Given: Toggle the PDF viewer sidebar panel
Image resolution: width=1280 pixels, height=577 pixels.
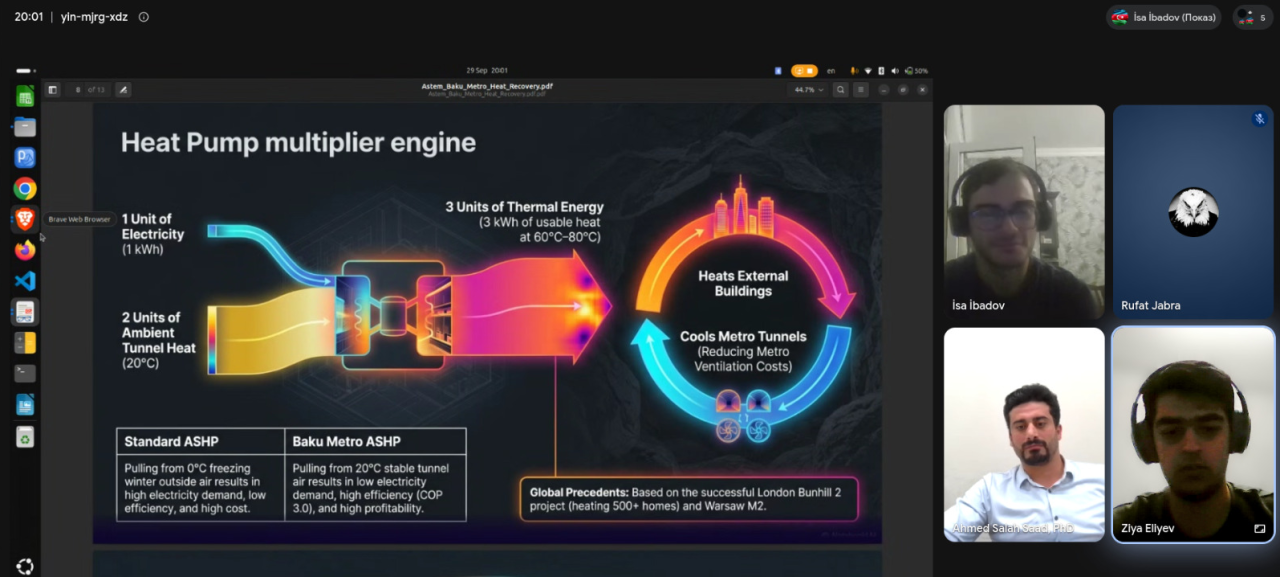Looking at the screenshot, I should click(53, 90).
